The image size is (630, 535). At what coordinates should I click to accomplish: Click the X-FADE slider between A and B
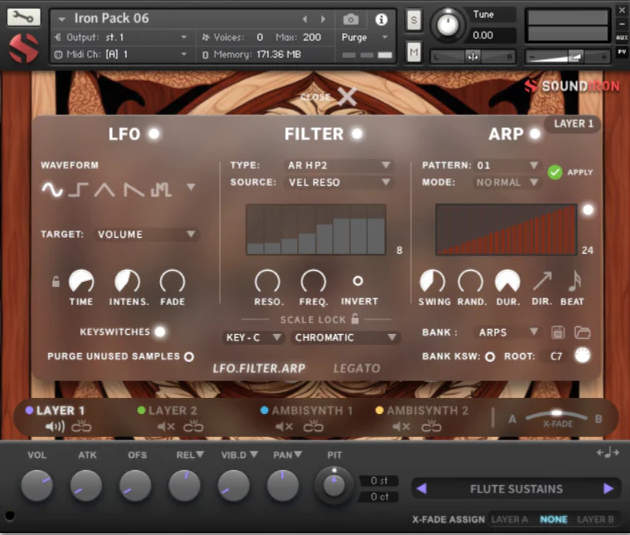(556, 415)
